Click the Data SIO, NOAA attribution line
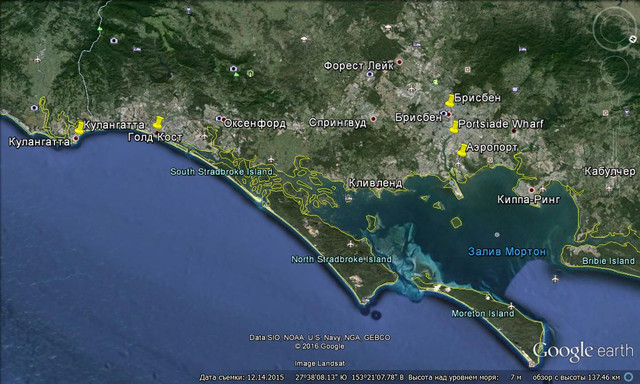Viewport: 640px width, 384px height. (320, 337)
